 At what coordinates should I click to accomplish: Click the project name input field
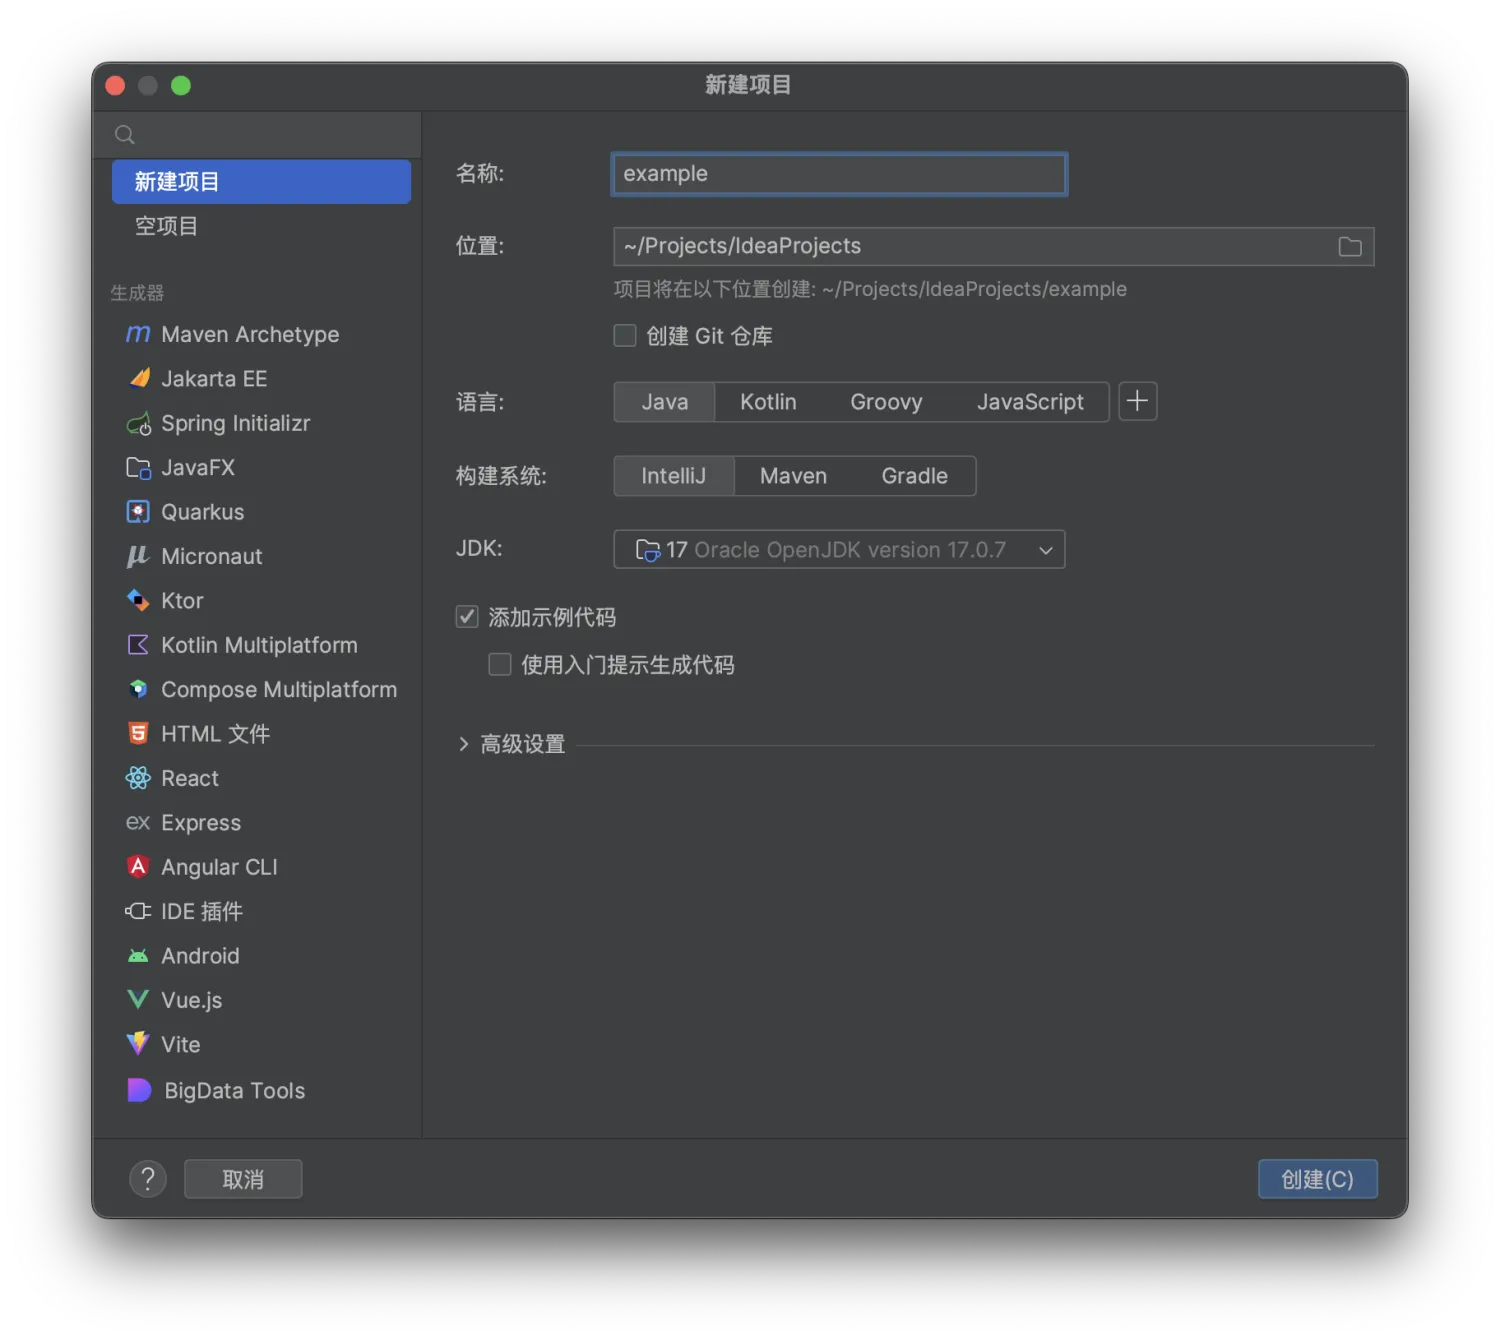coord(839,174)
